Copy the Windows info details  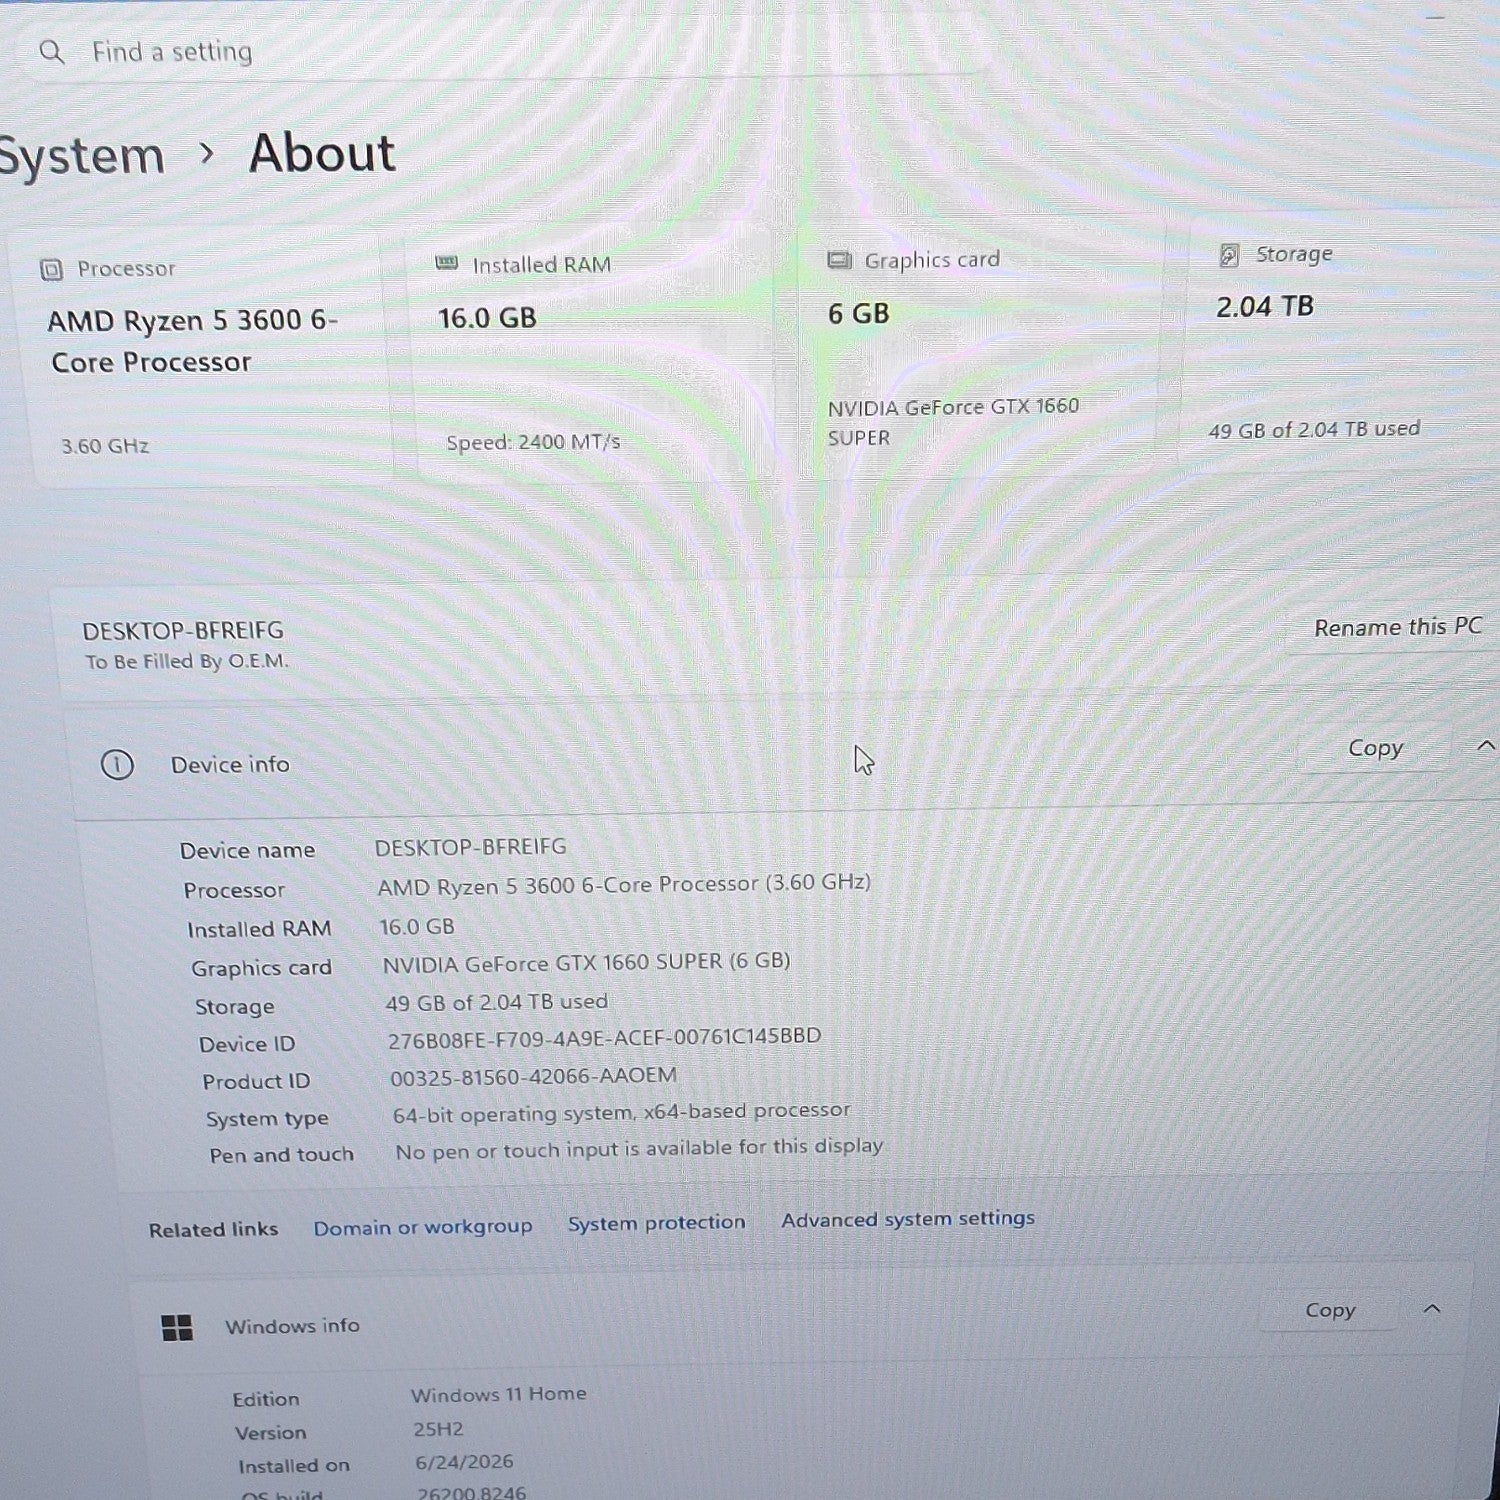point(1330,1310)
